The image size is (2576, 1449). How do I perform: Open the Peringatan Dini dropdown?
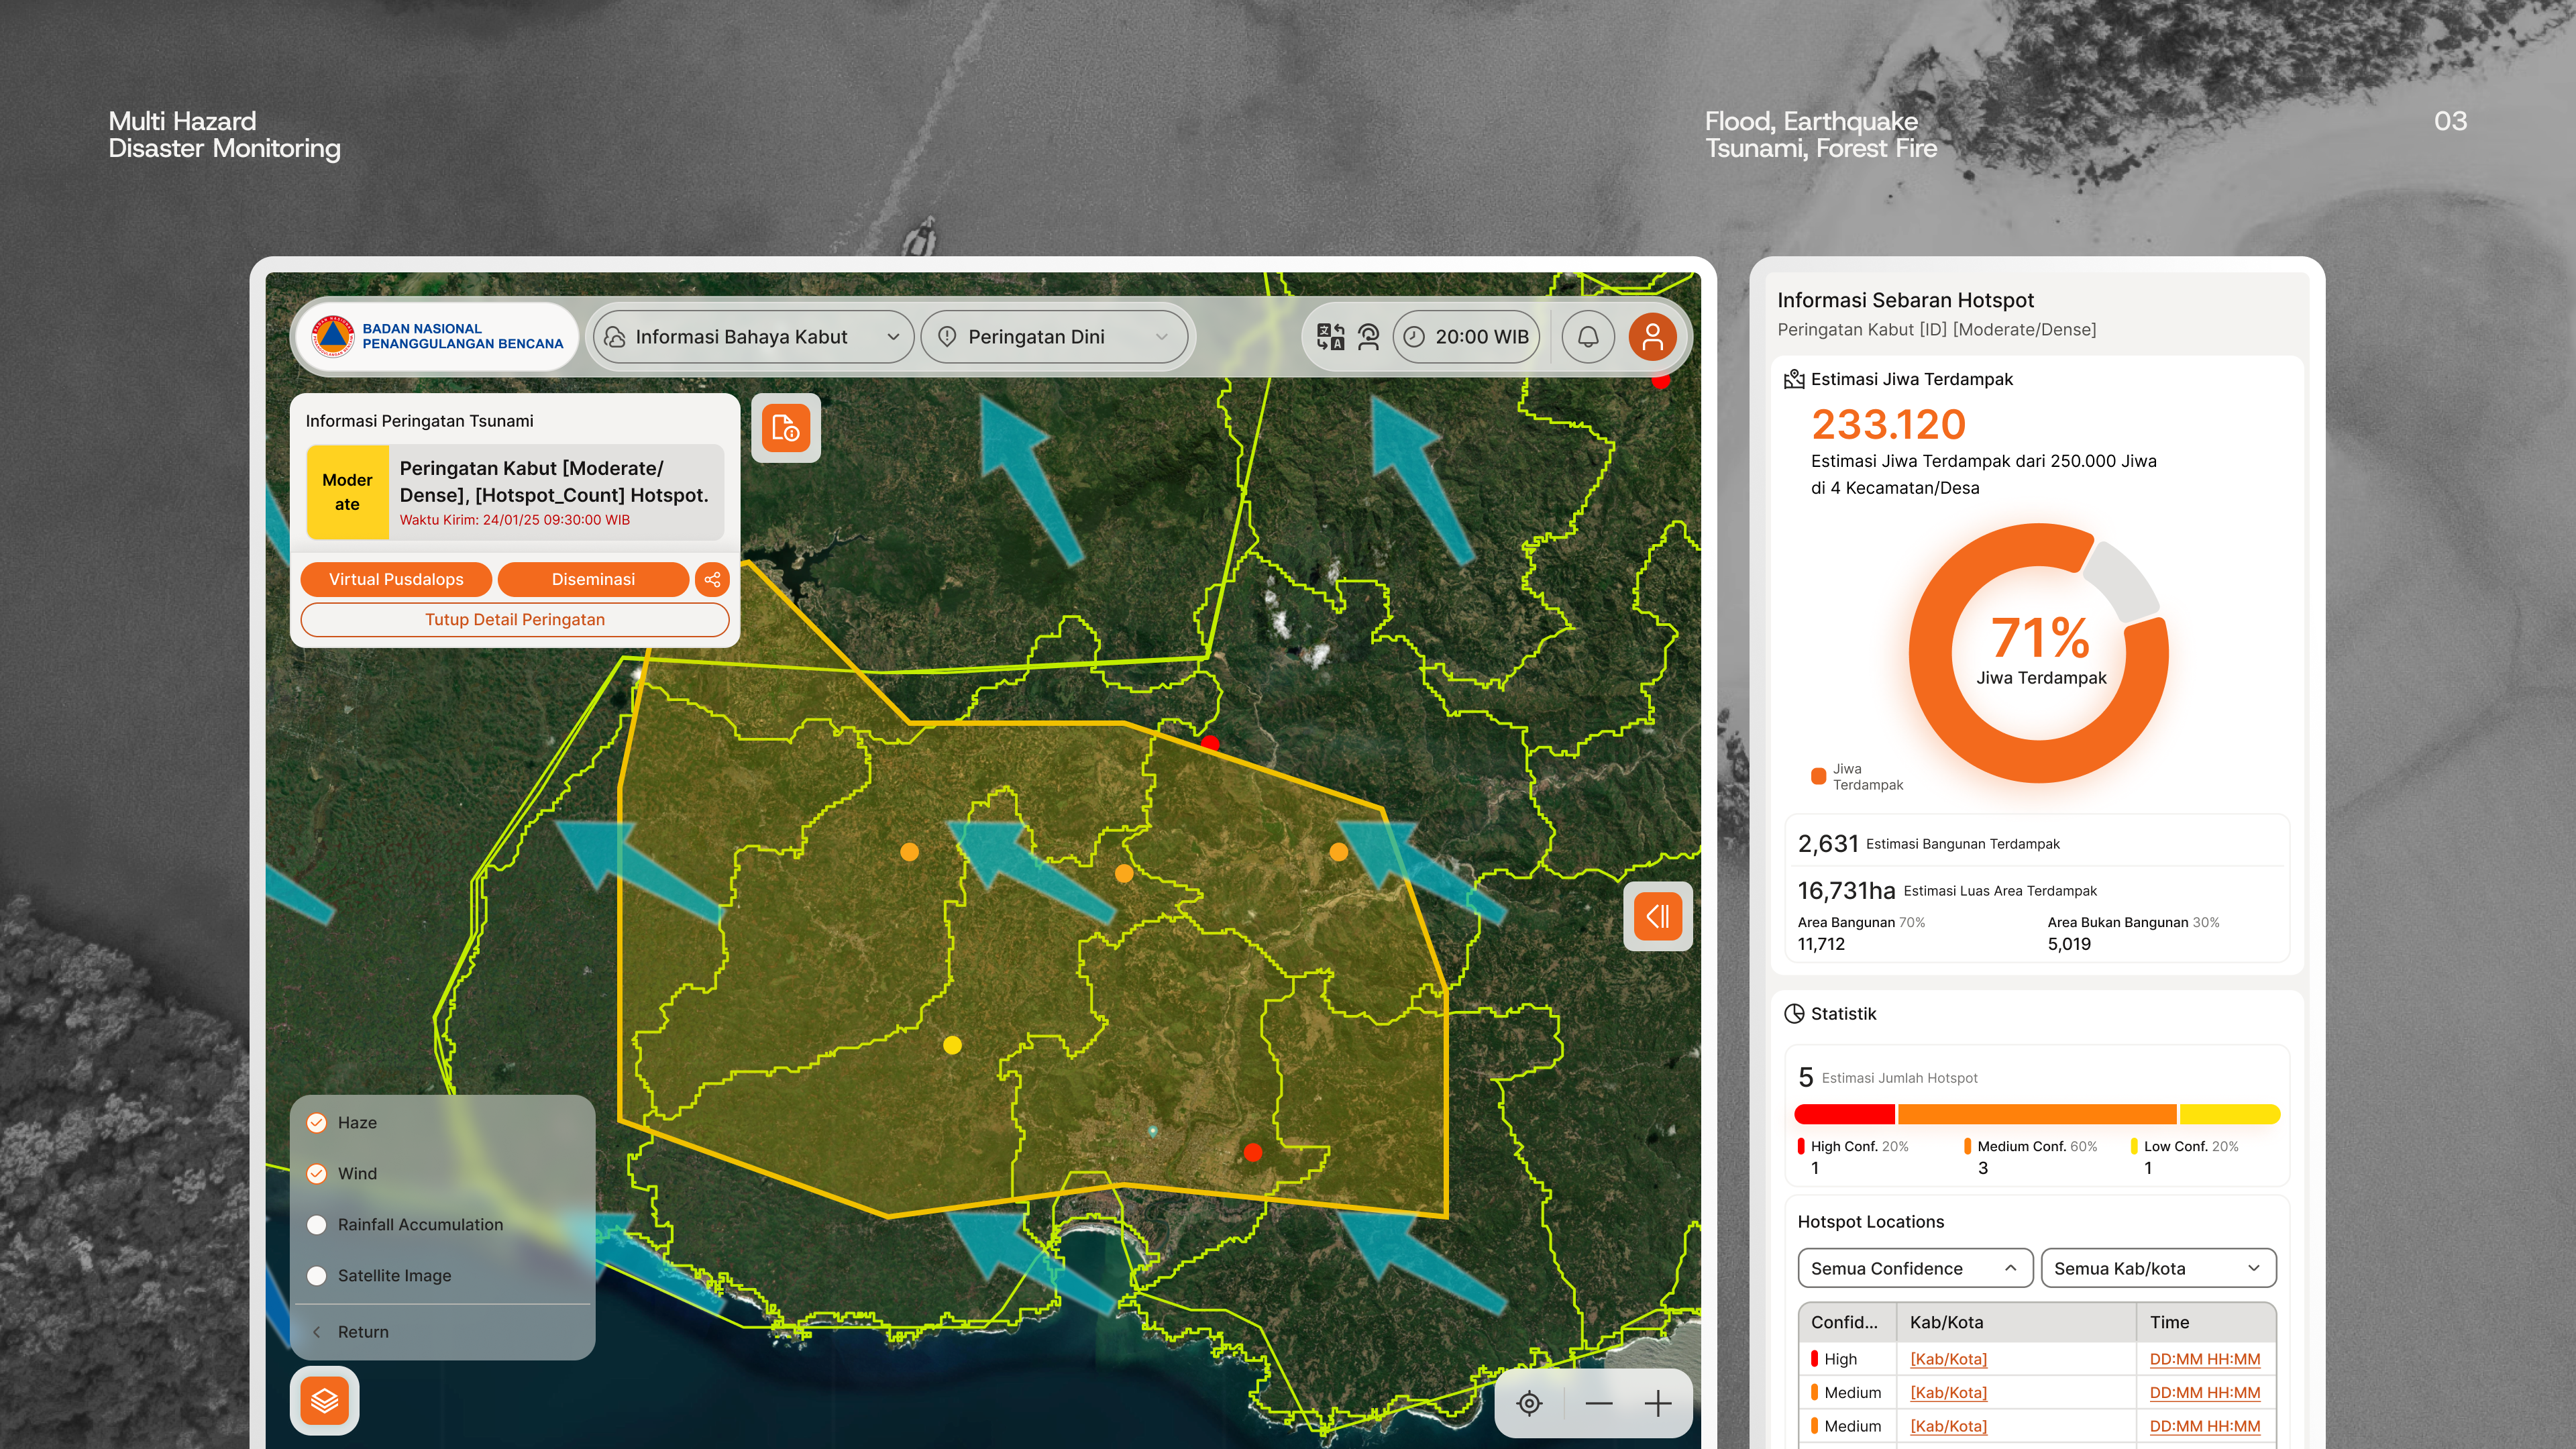pyautogui.click(x=1054, y=337)
